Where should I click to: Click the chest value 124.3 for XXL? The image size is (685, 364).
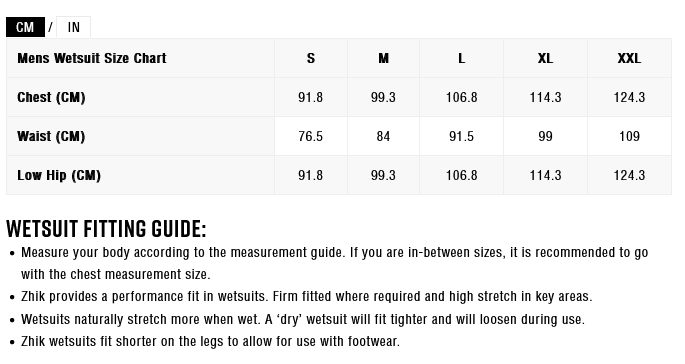(x=629, y=97)
